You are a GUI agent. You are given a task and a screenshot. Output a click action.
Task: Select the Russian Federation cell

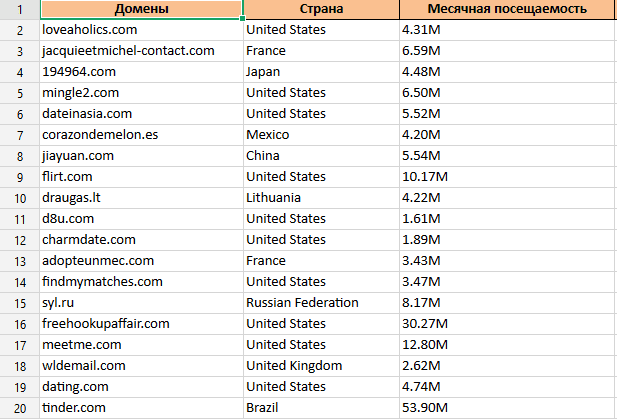tap(321, 303)
